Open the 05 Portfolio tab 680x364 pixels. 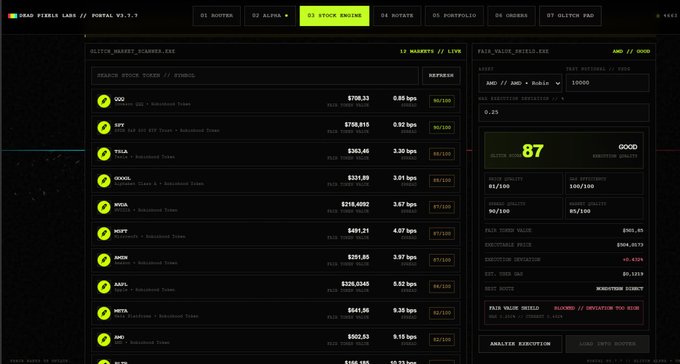(x=454, y=16)
